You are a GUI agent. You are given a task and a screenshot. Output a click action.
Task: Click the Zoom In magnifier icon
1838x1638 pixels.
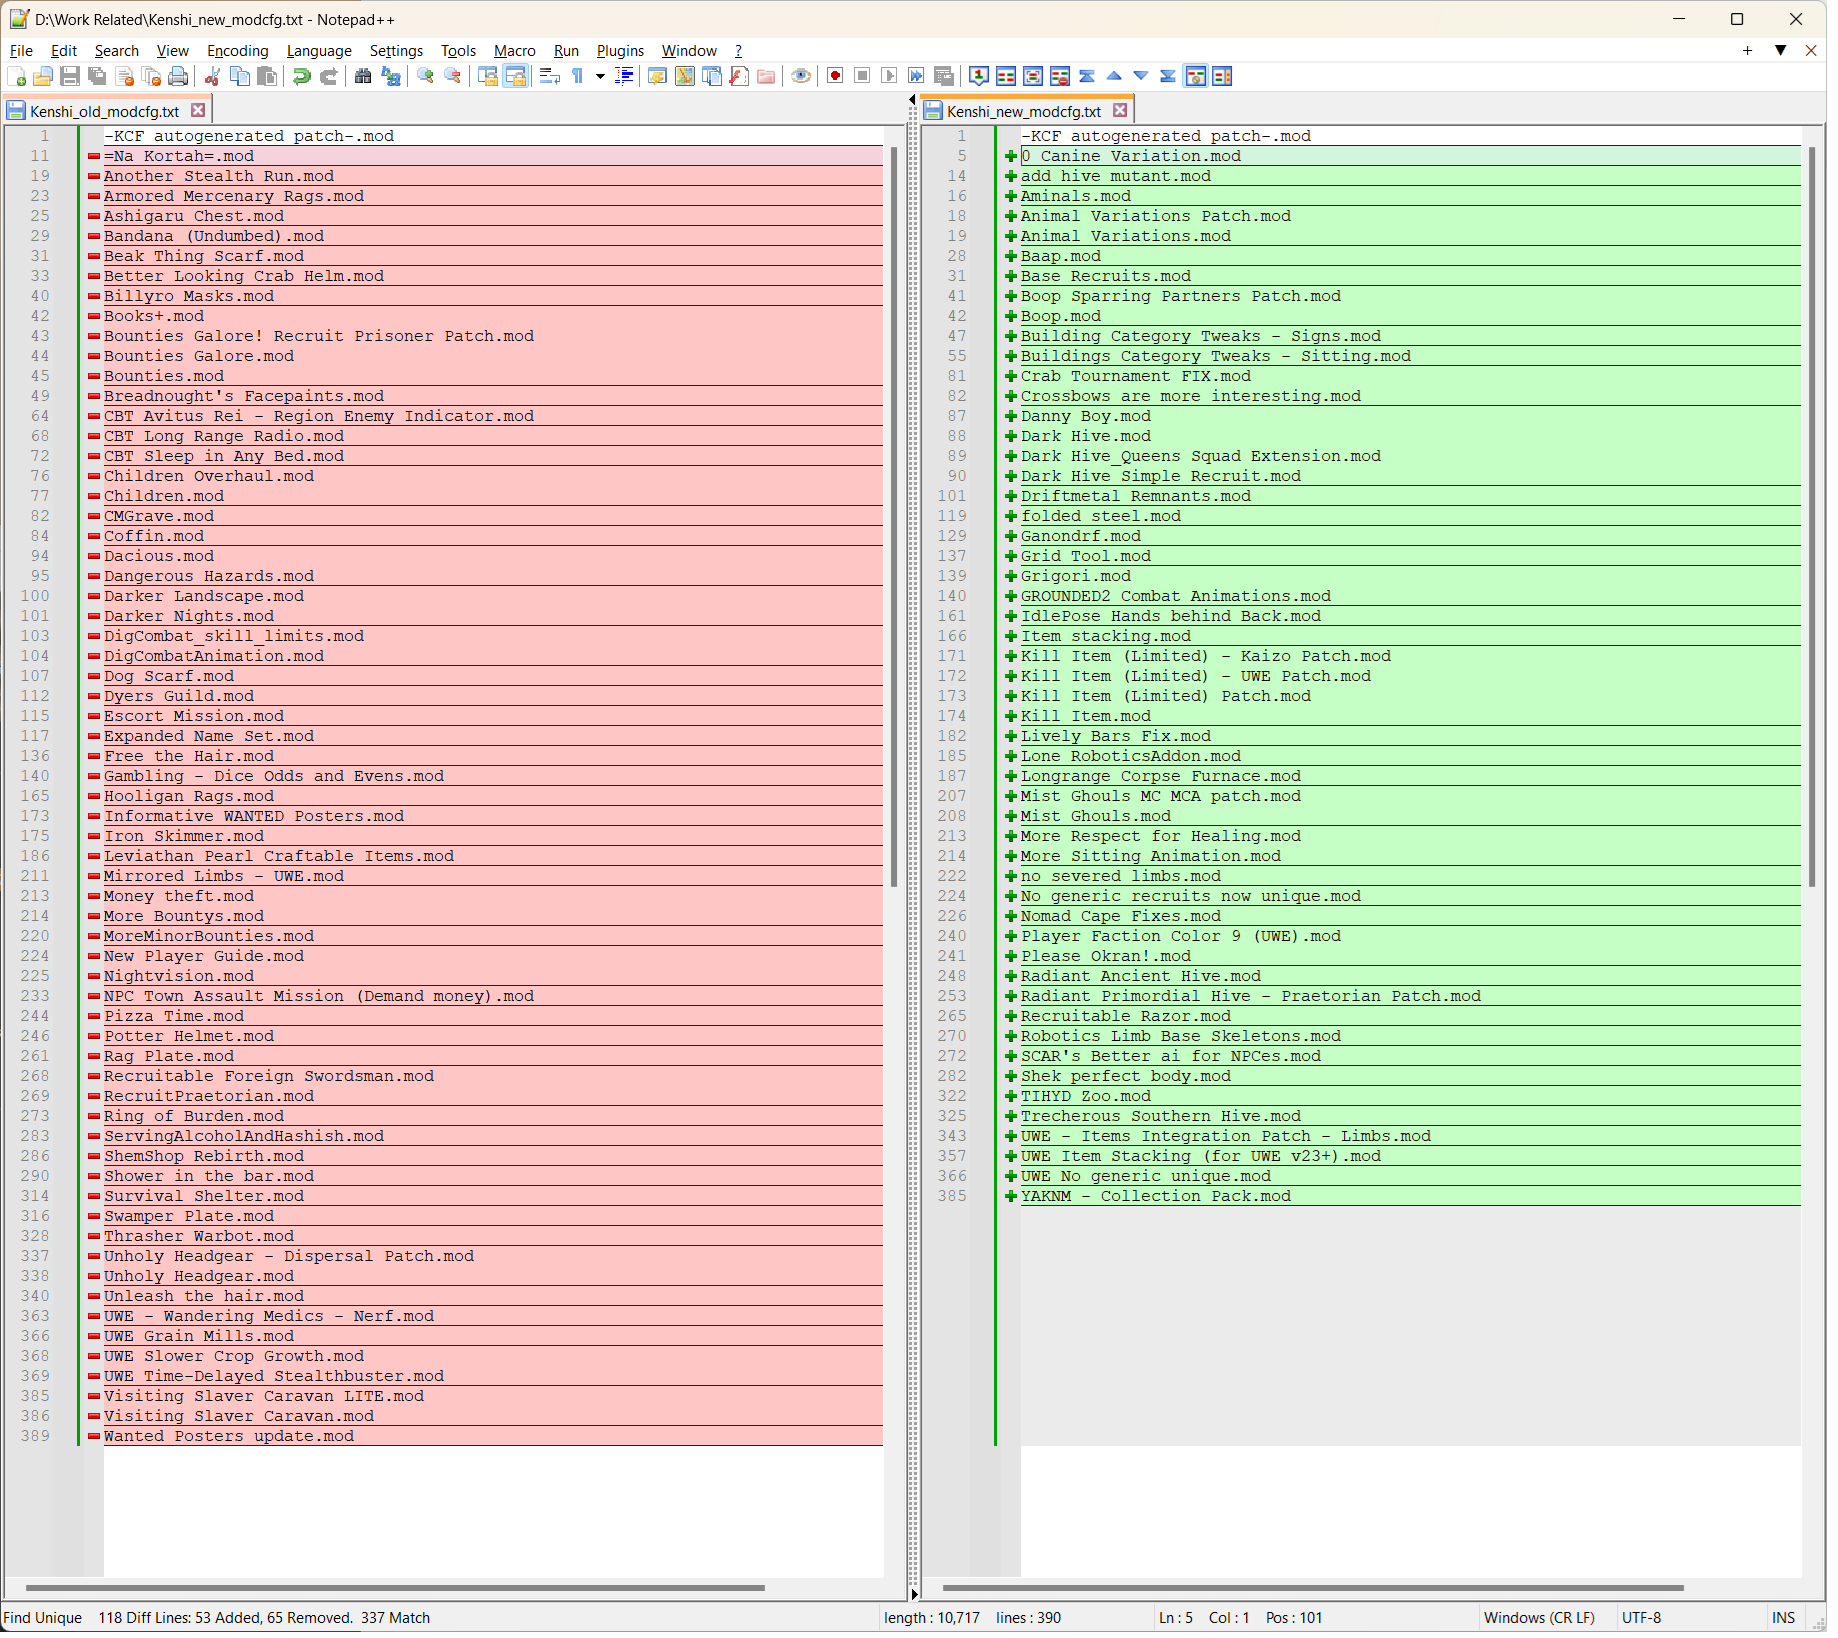426,77
